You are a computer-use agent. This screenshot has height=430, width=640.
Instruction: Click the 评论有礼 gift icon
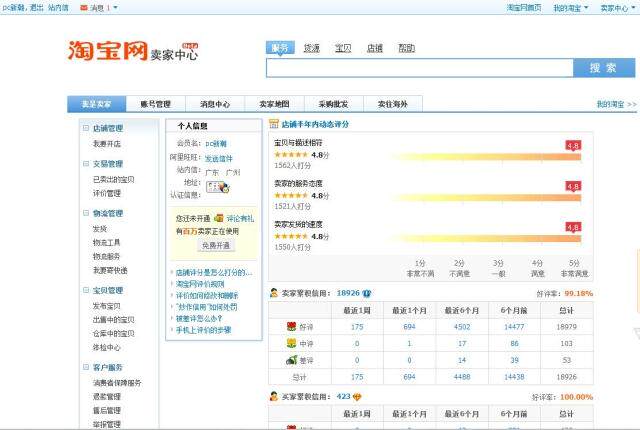click(219, 218)
